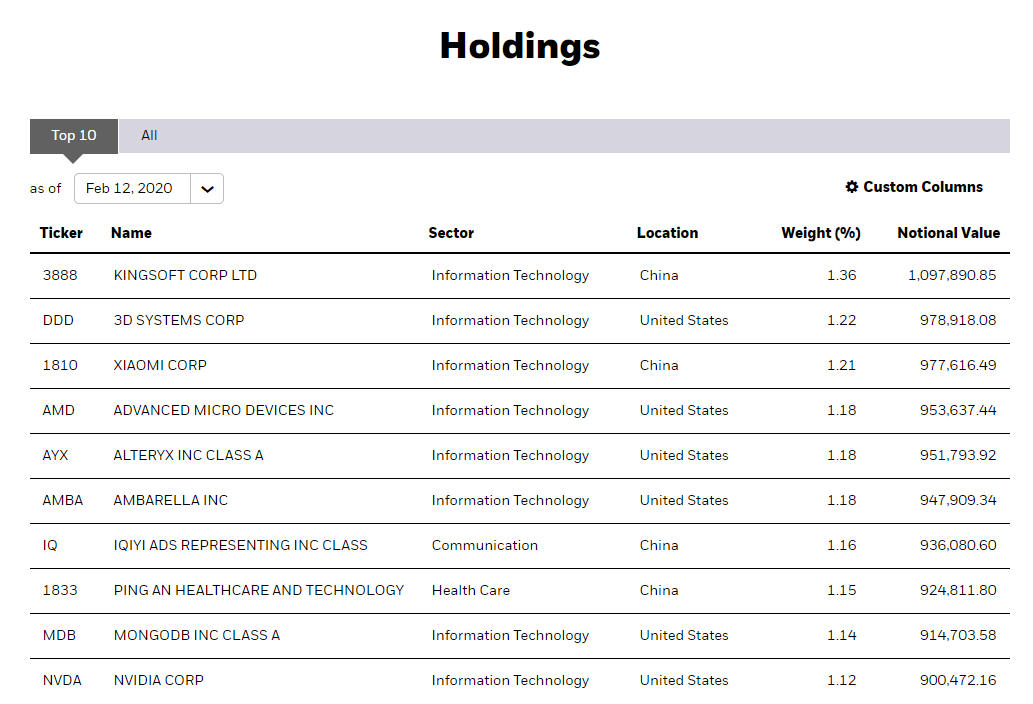Click ticker DDD cell

[x=58, y=320]
